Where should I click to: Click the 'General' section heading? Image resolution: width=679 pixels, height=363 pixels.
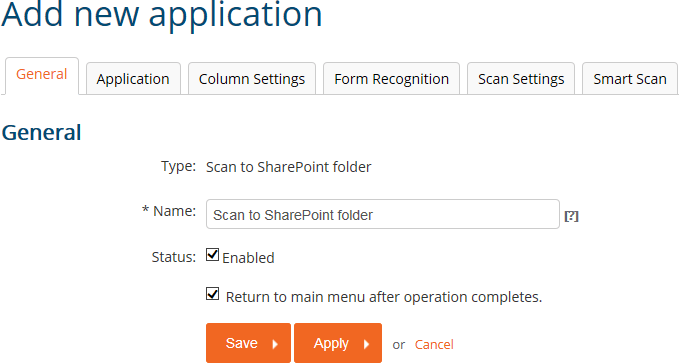tap(41, 133)
